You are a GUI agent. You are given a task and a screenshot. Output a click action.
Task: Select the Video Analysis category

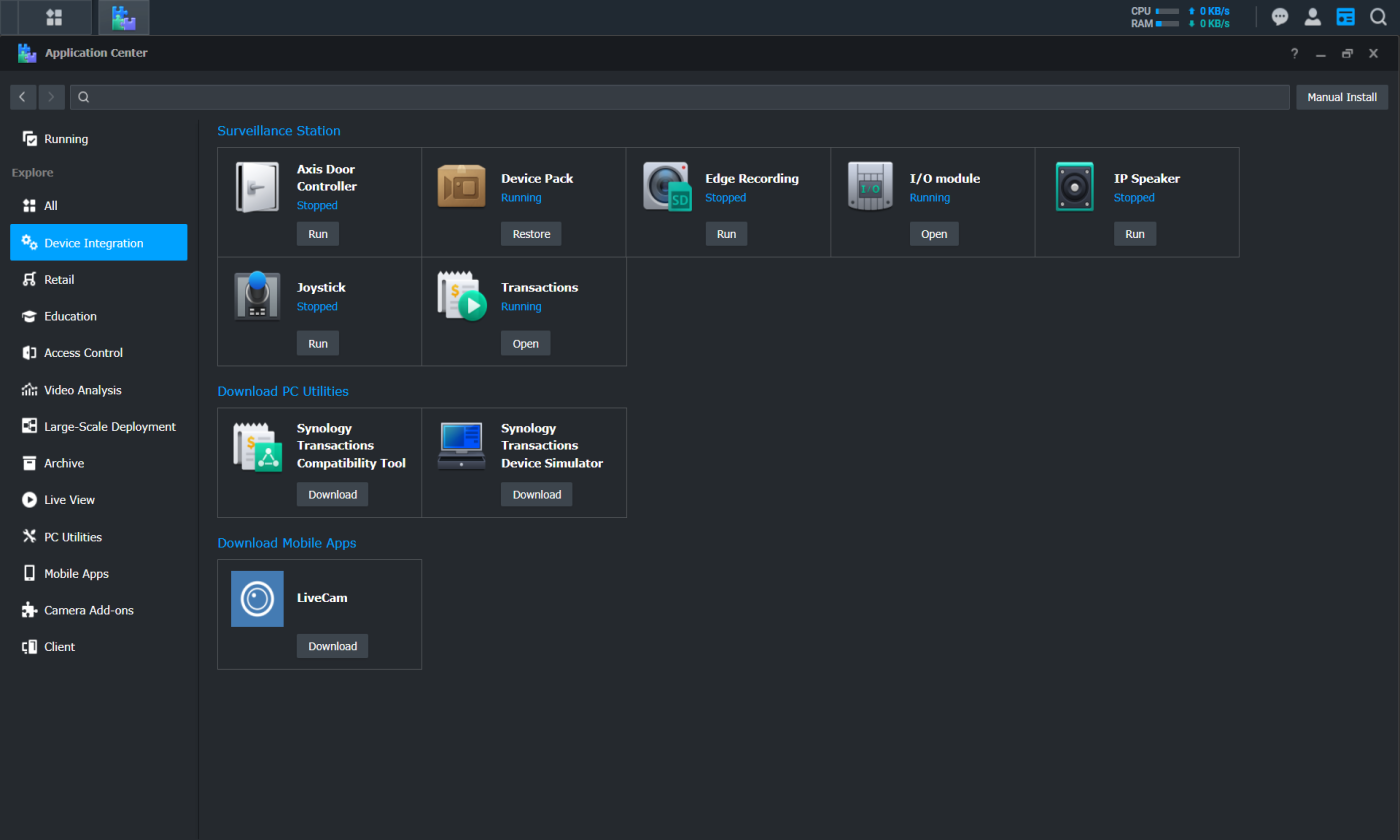click(x=82, y=390)
